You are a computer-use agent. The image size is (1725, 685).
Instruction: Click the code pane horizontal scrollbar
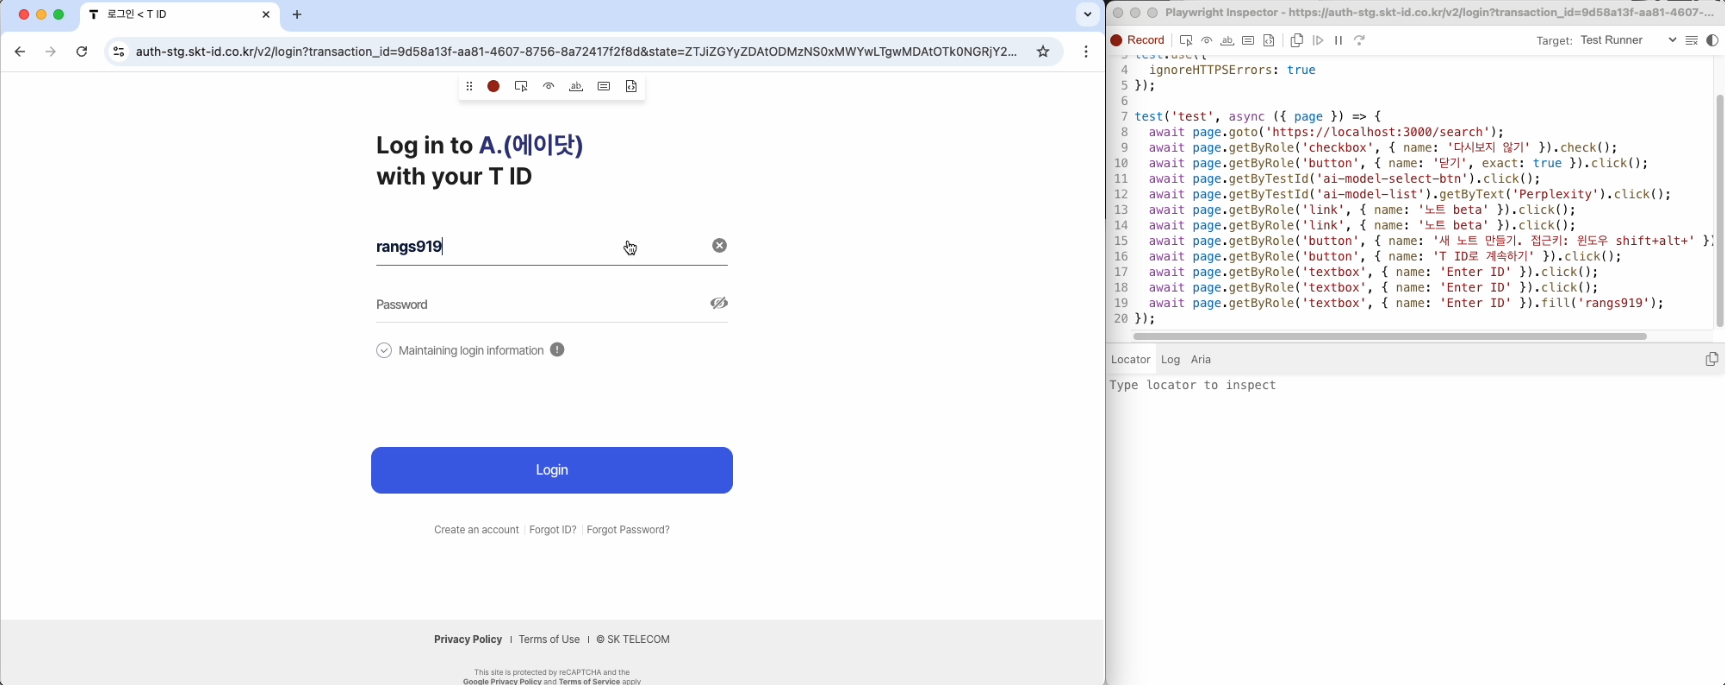pos(1390,337)
